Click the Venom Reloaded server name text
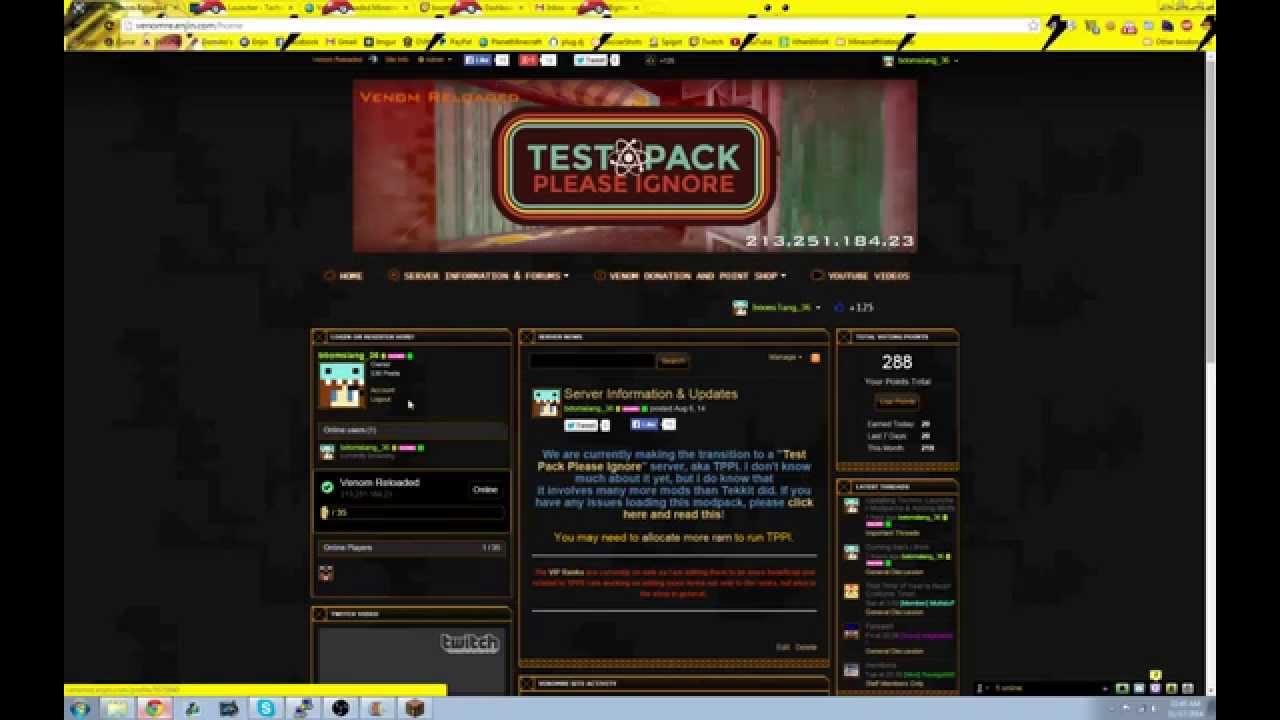This screenshot has height=720, width=1280. point(380,483)
